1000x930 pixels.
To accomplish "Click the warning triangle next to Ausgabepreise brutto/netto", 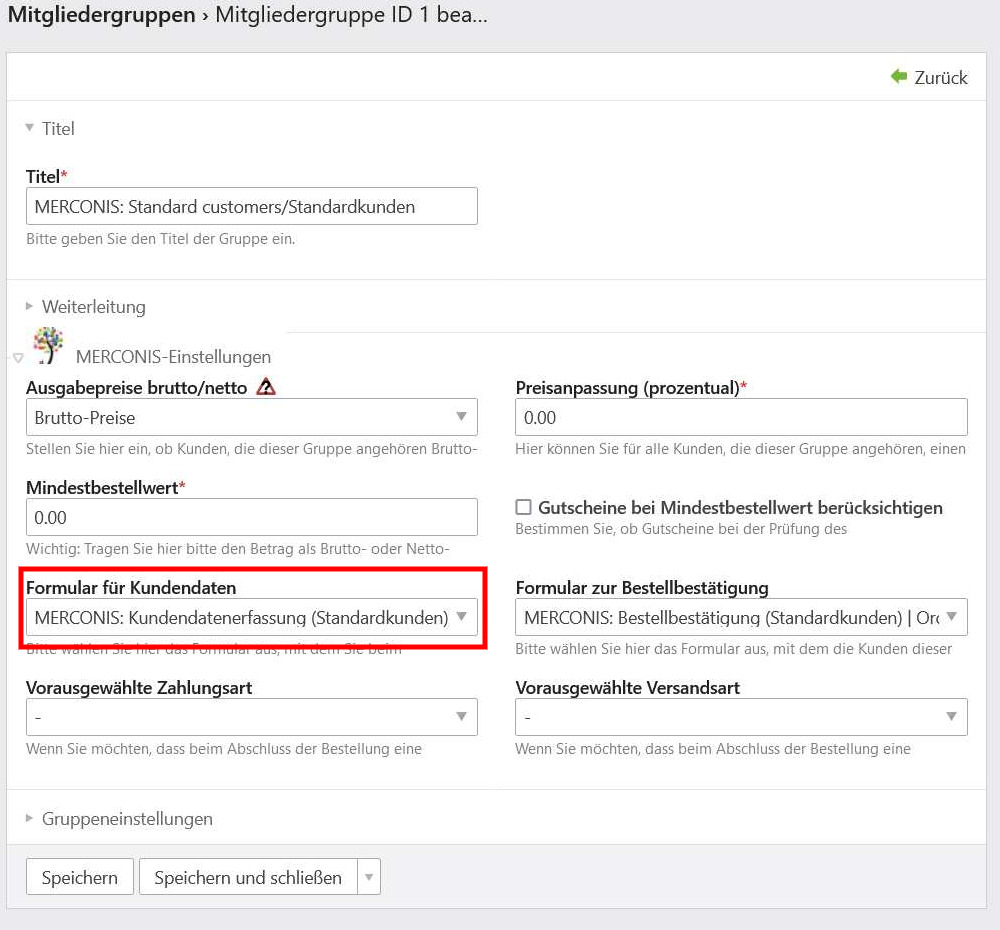I will [x=266, y=387].
